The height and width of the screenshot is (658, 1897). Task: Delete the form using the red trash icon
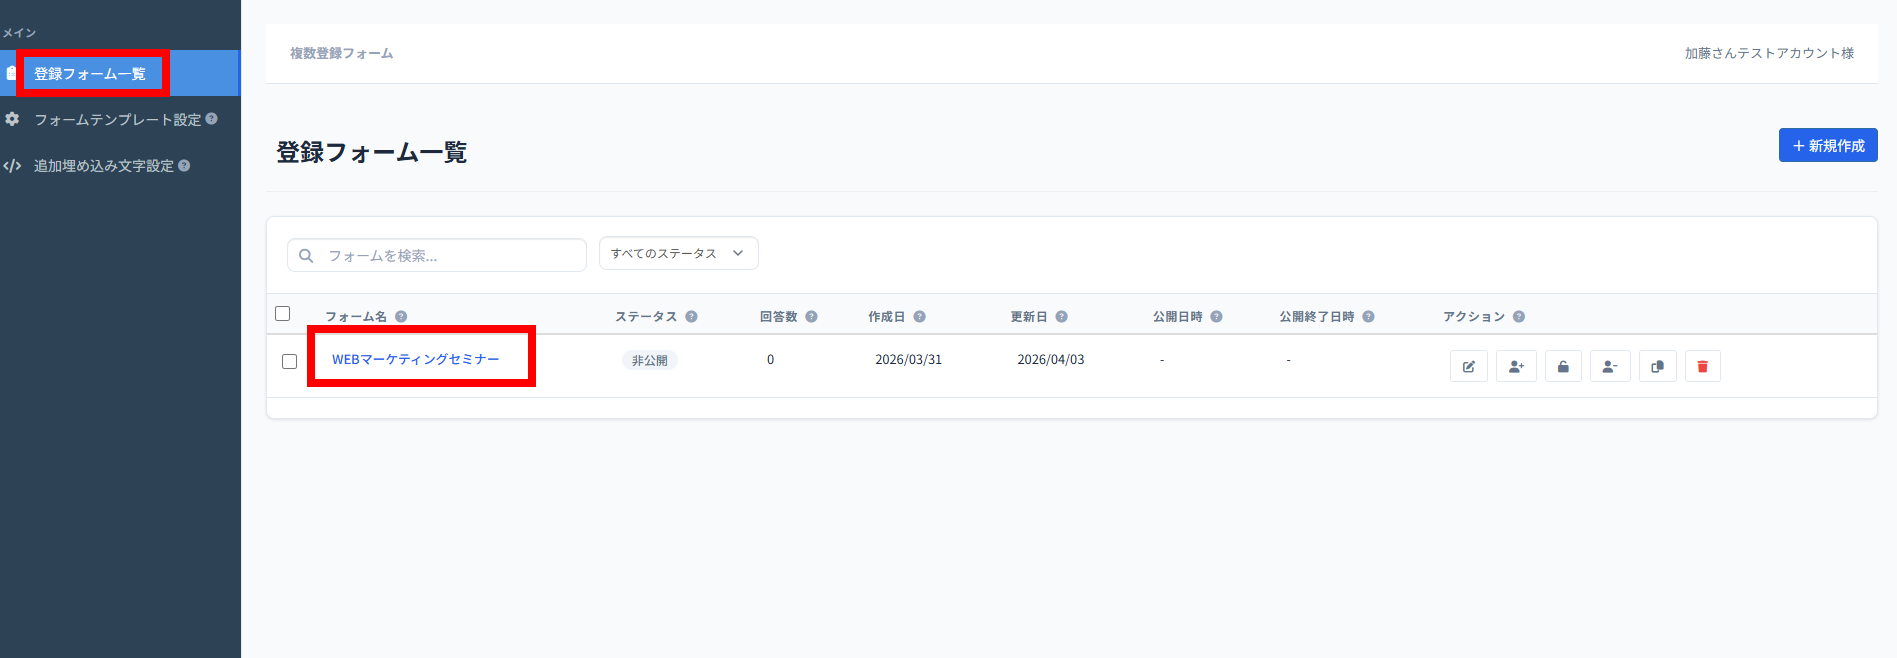(1703, 366)
